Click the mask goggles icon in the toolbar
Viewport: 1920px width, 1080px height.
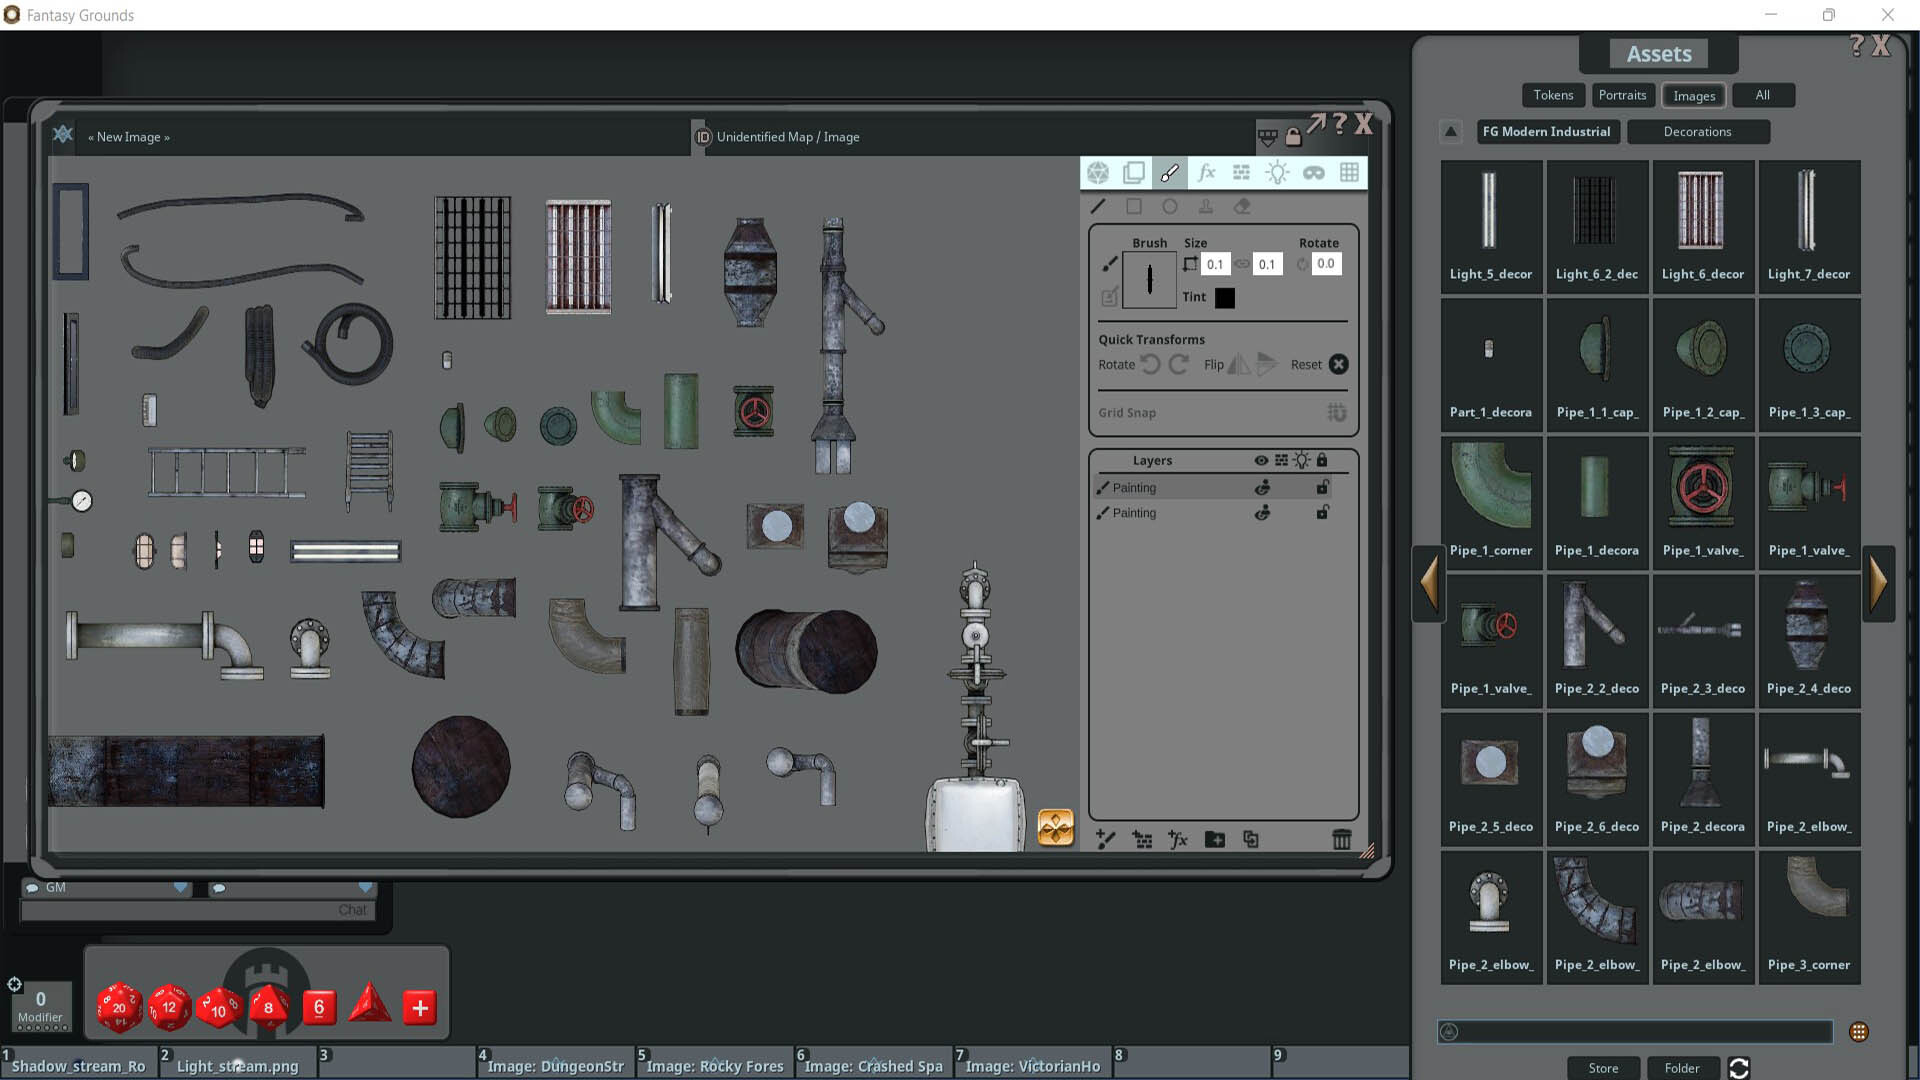tap(1315, 172)
